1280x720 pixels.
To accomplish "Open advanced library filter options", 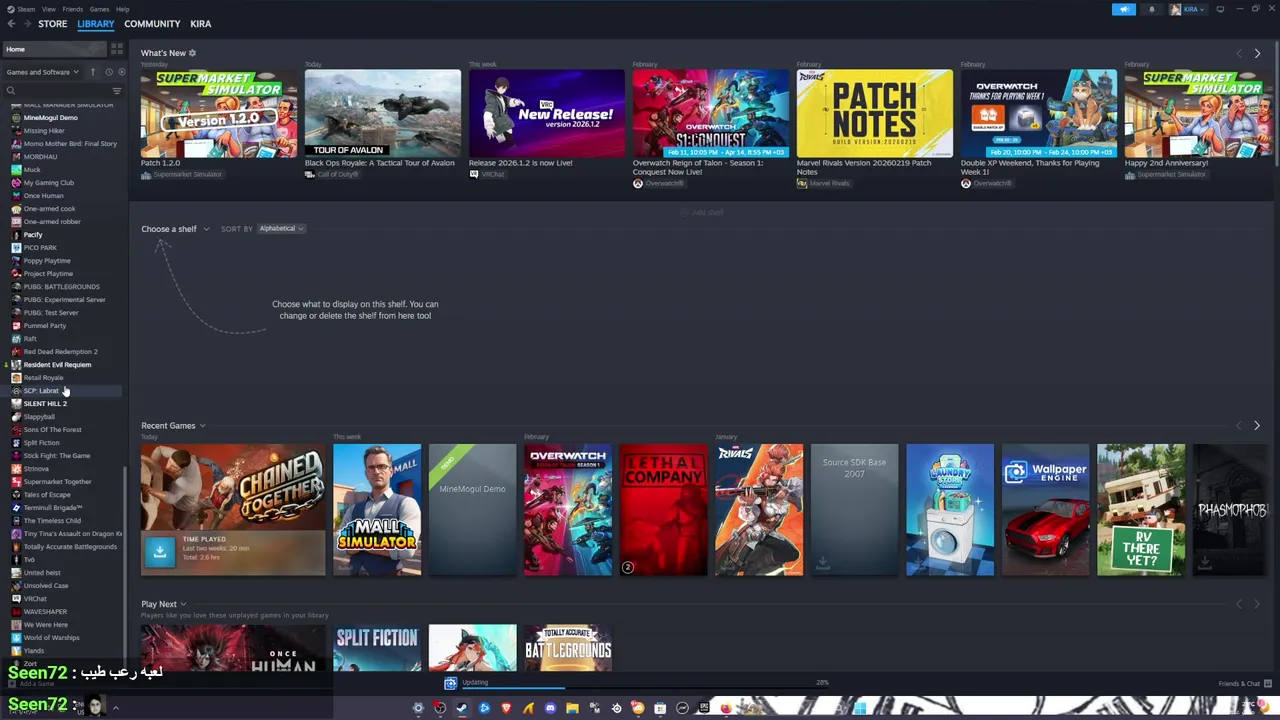I will pyautogui.click(x=116, y=91).
